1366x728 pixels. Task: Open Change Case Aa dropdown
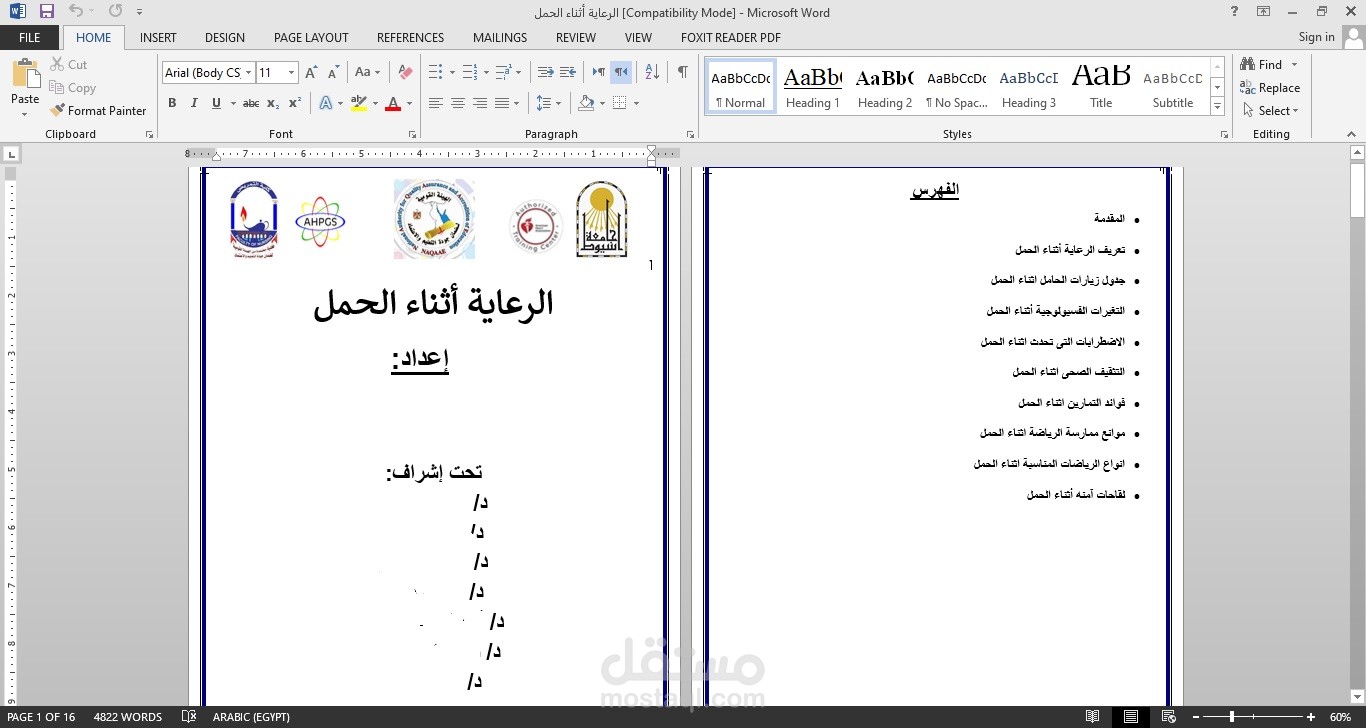[368, 72]
